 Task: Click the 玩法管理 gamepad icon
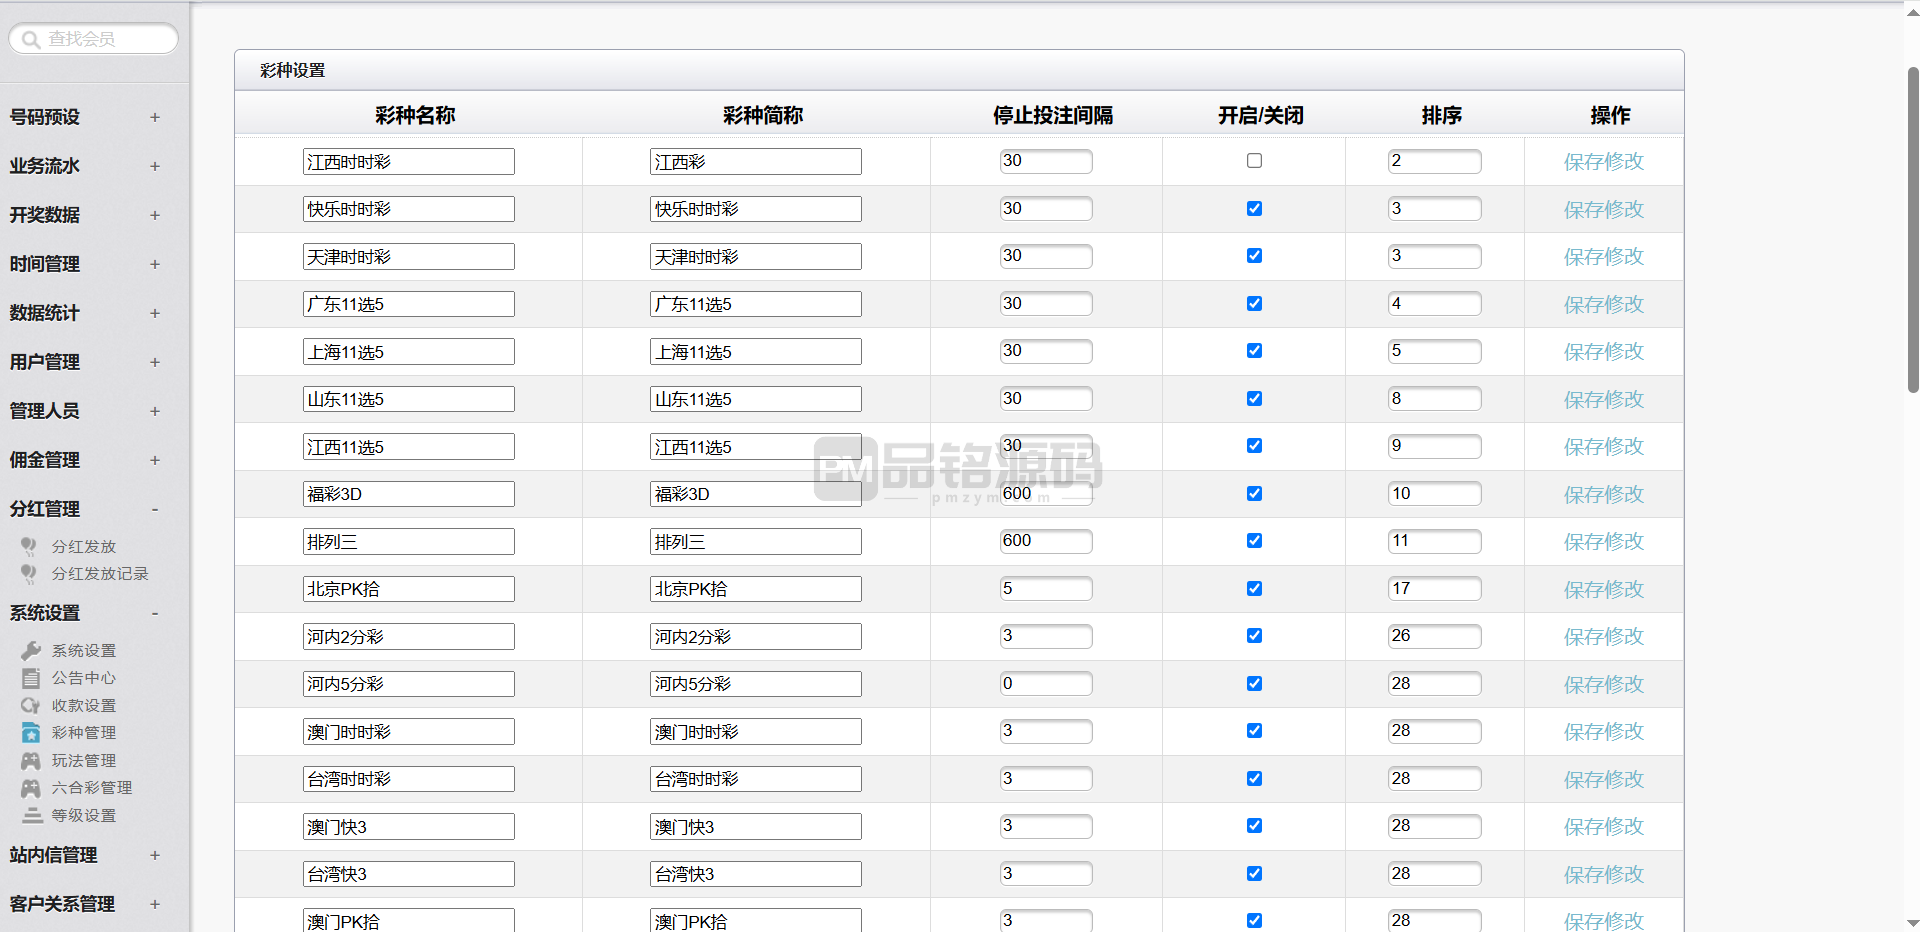(31, 761)
